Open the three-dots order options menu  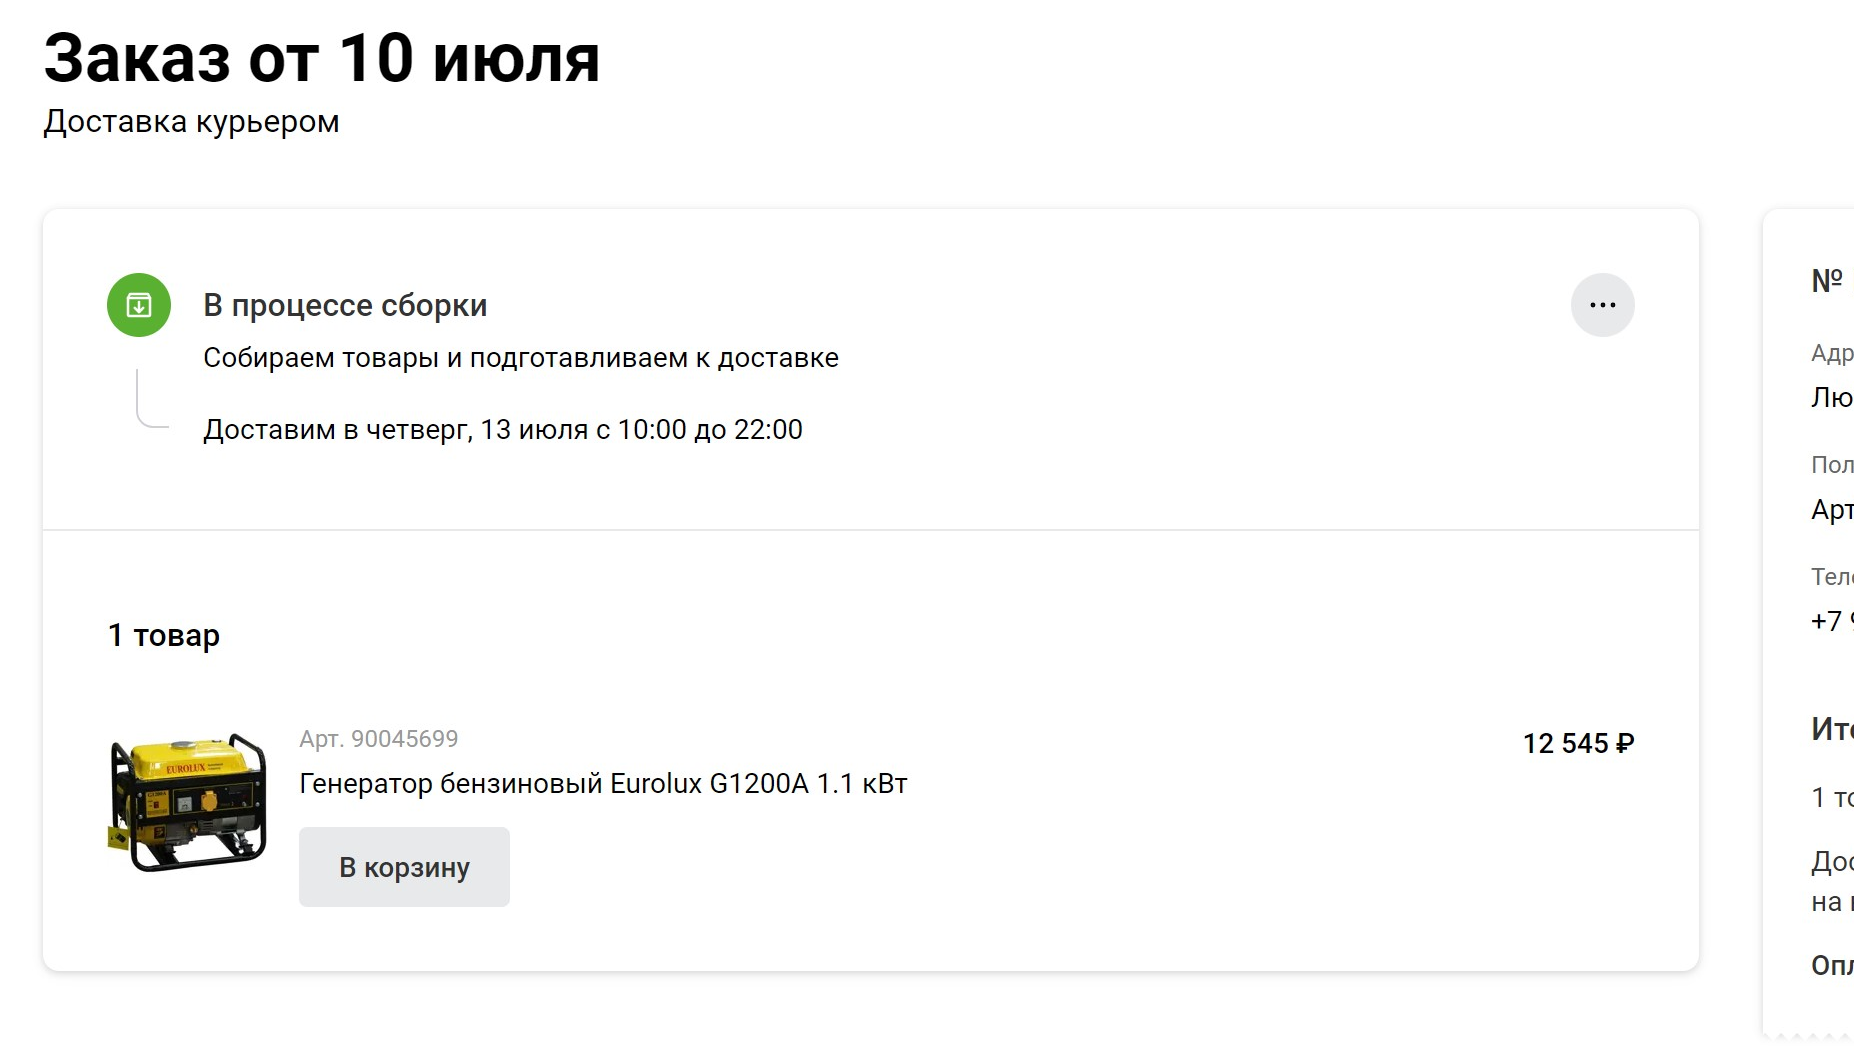(x=1602, y=305)
